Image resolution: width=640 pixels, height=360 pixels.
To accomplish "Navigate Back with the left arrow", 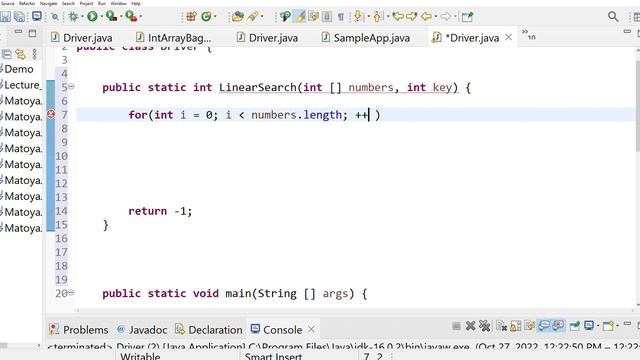I will point(426,16).
